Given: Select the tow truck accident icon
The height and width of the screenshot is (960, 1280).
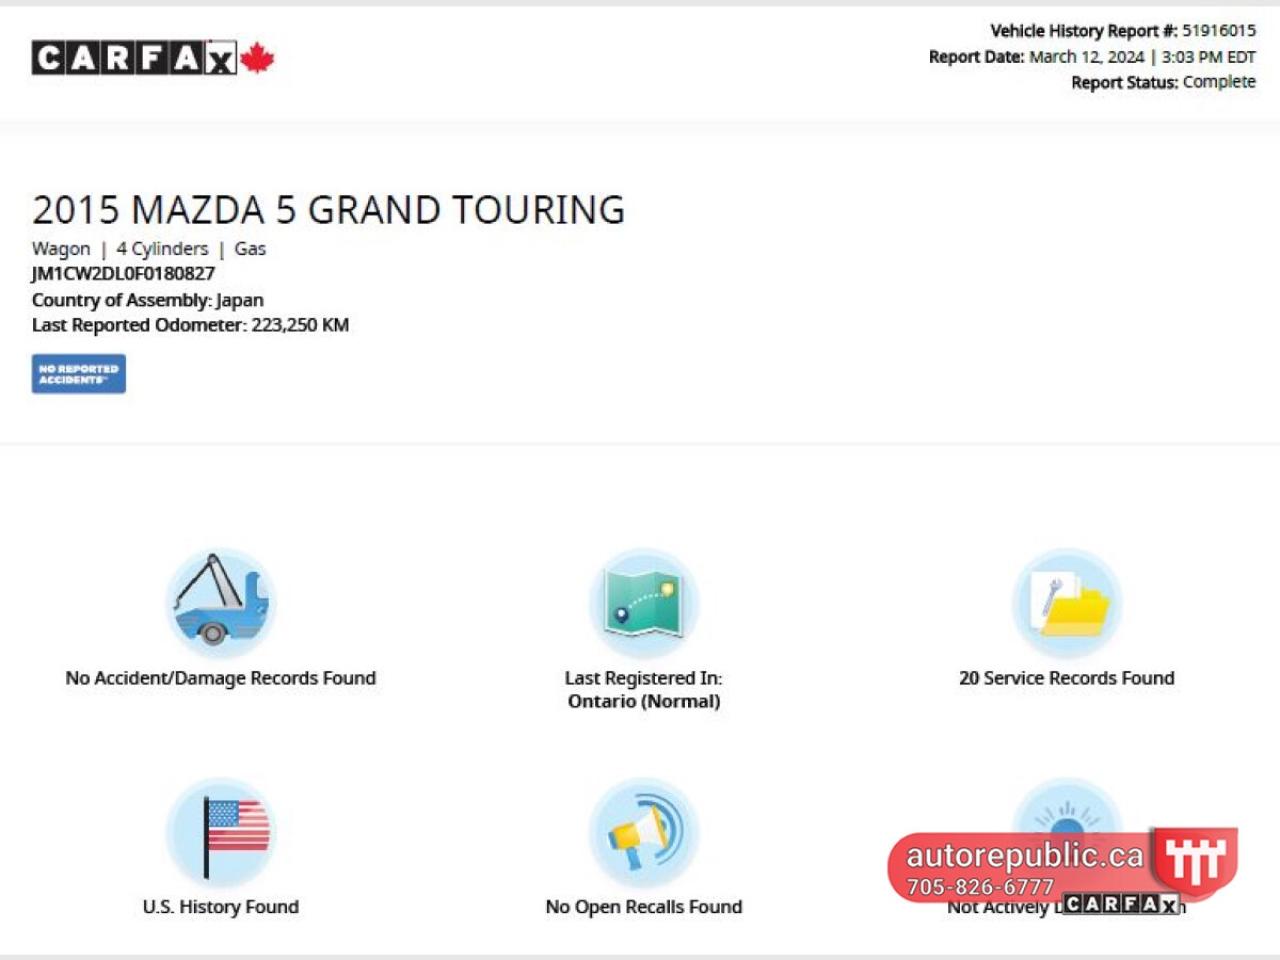Looking at the screenshot, I should (x=220, y=602).
